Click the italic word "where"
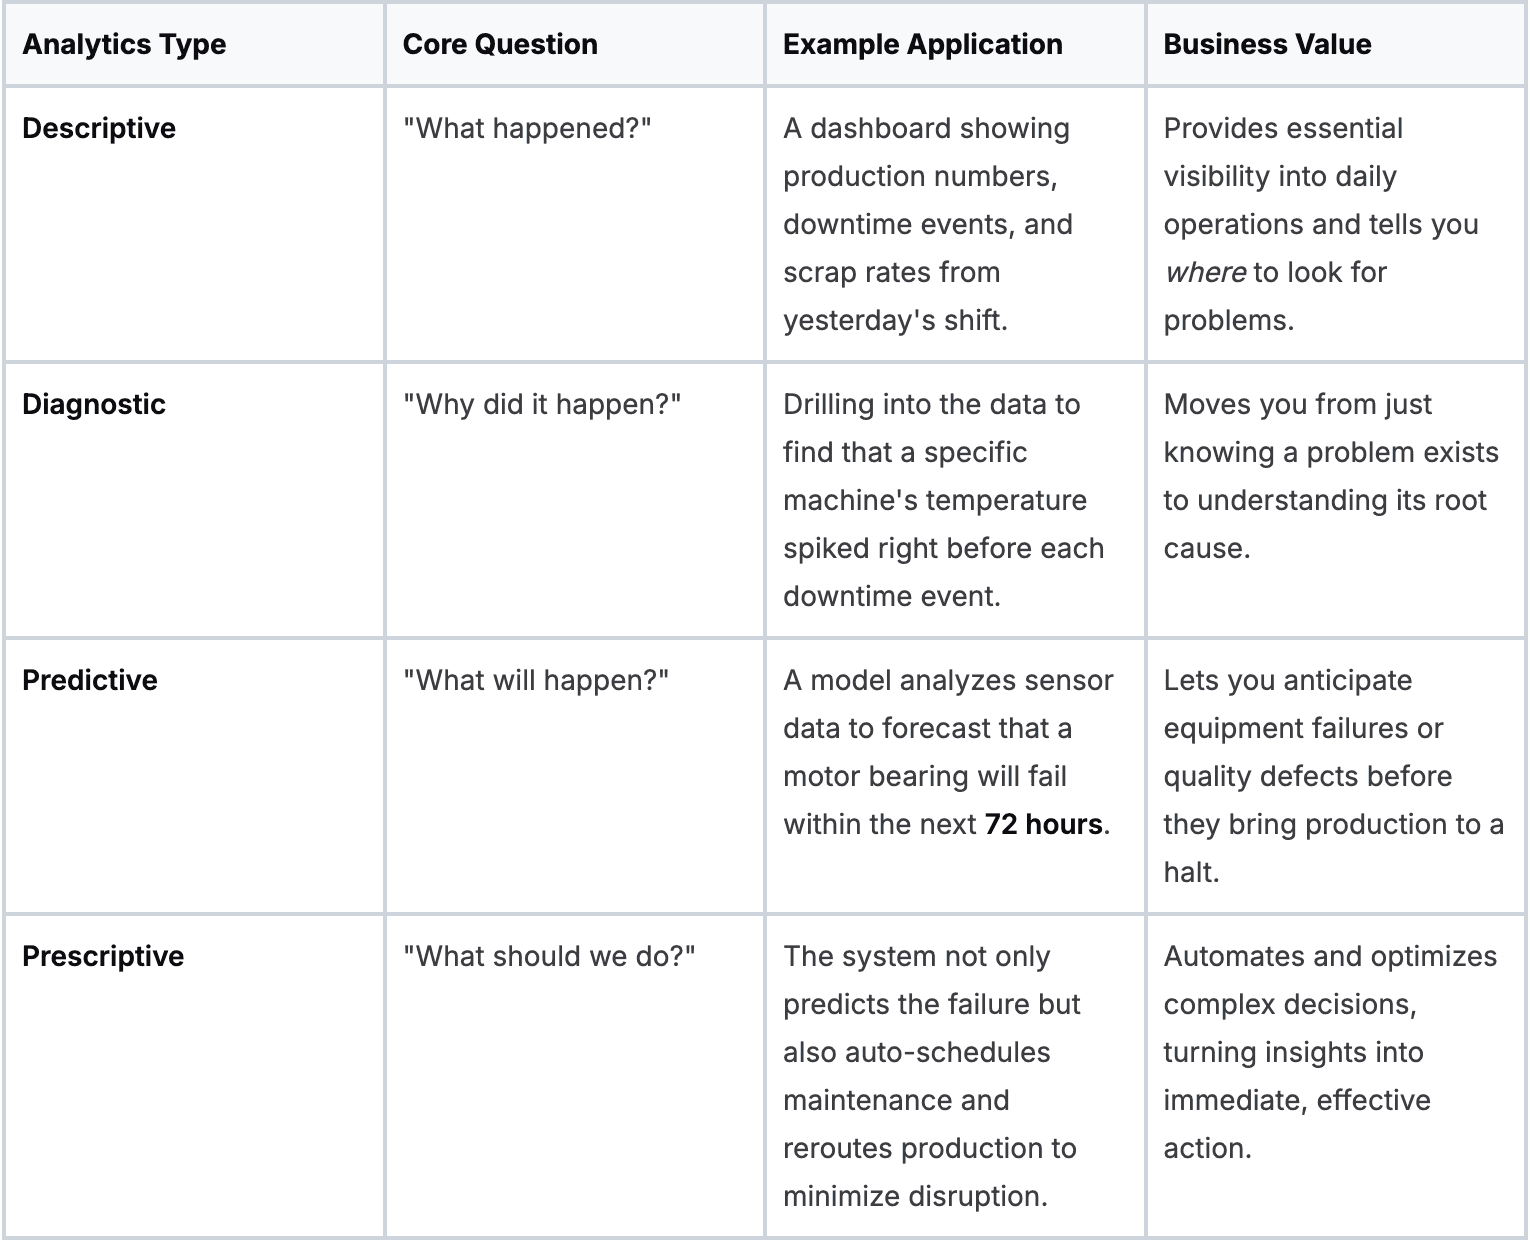 pos(1204,272)
